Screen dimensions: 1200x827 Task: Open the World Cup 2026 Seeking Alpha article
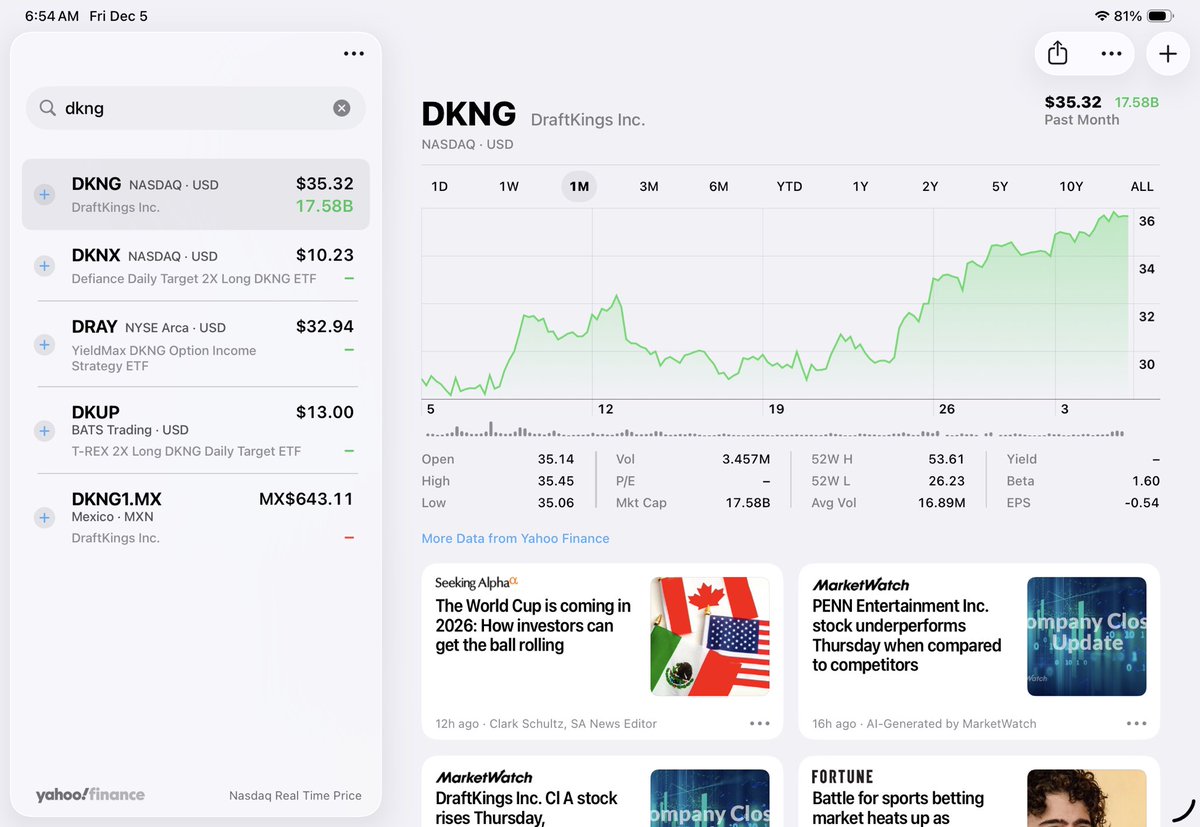(x=602, y=651)
